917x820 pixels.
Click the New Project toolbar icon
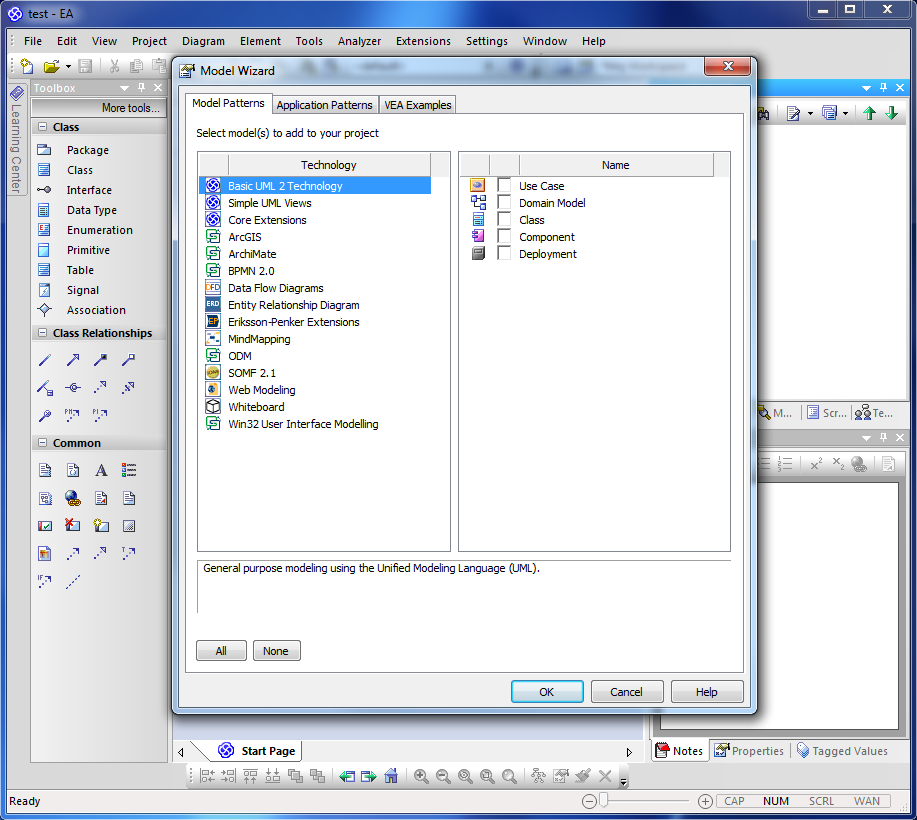(26, 66)
